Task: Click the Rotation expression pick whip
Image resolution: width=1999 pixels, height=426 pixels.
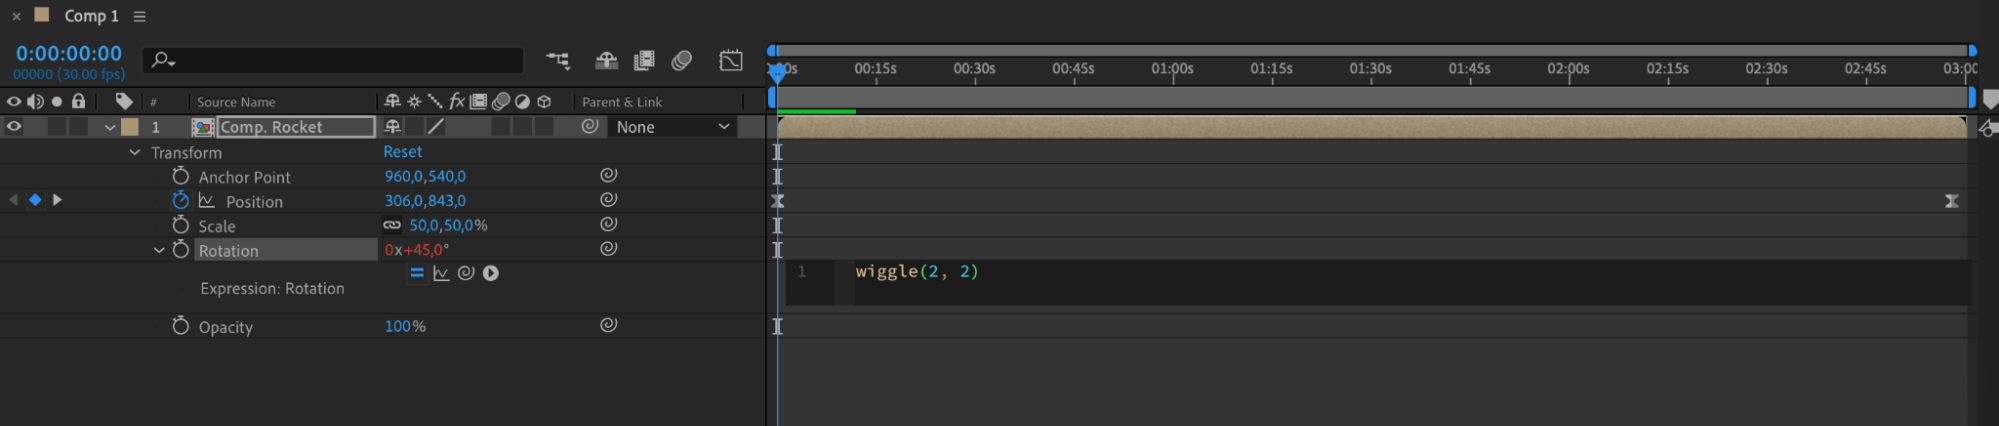Action: pyautogui.click(x=466, y=273)
